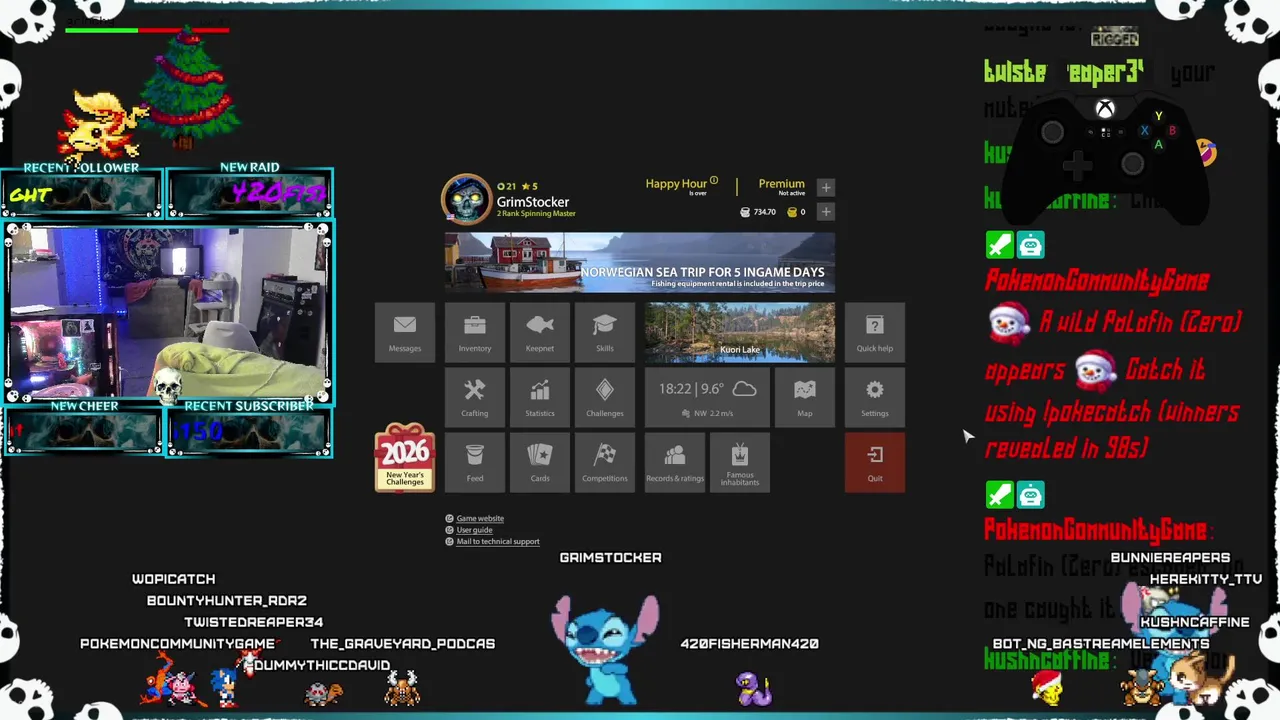Viewport: 1280px width, 720px height.
Task: Click the NEW CHEER overlay label
Action: coord(84,406)
